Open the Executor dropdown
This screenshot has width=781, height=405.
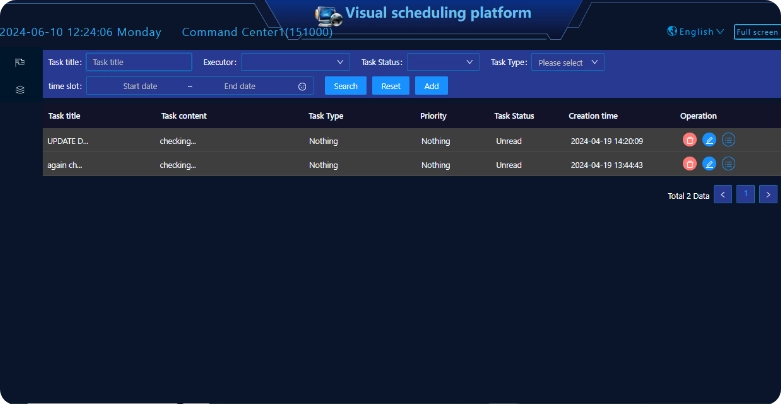295,62
